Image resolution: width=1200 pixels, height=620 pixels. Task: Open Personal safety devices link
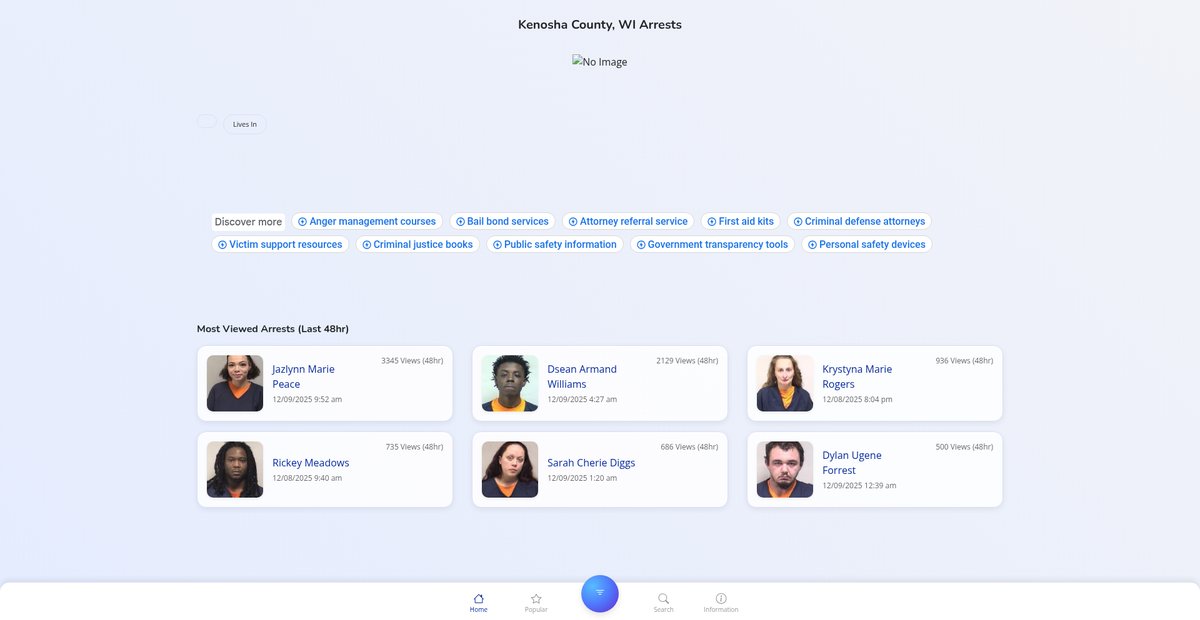867,244
